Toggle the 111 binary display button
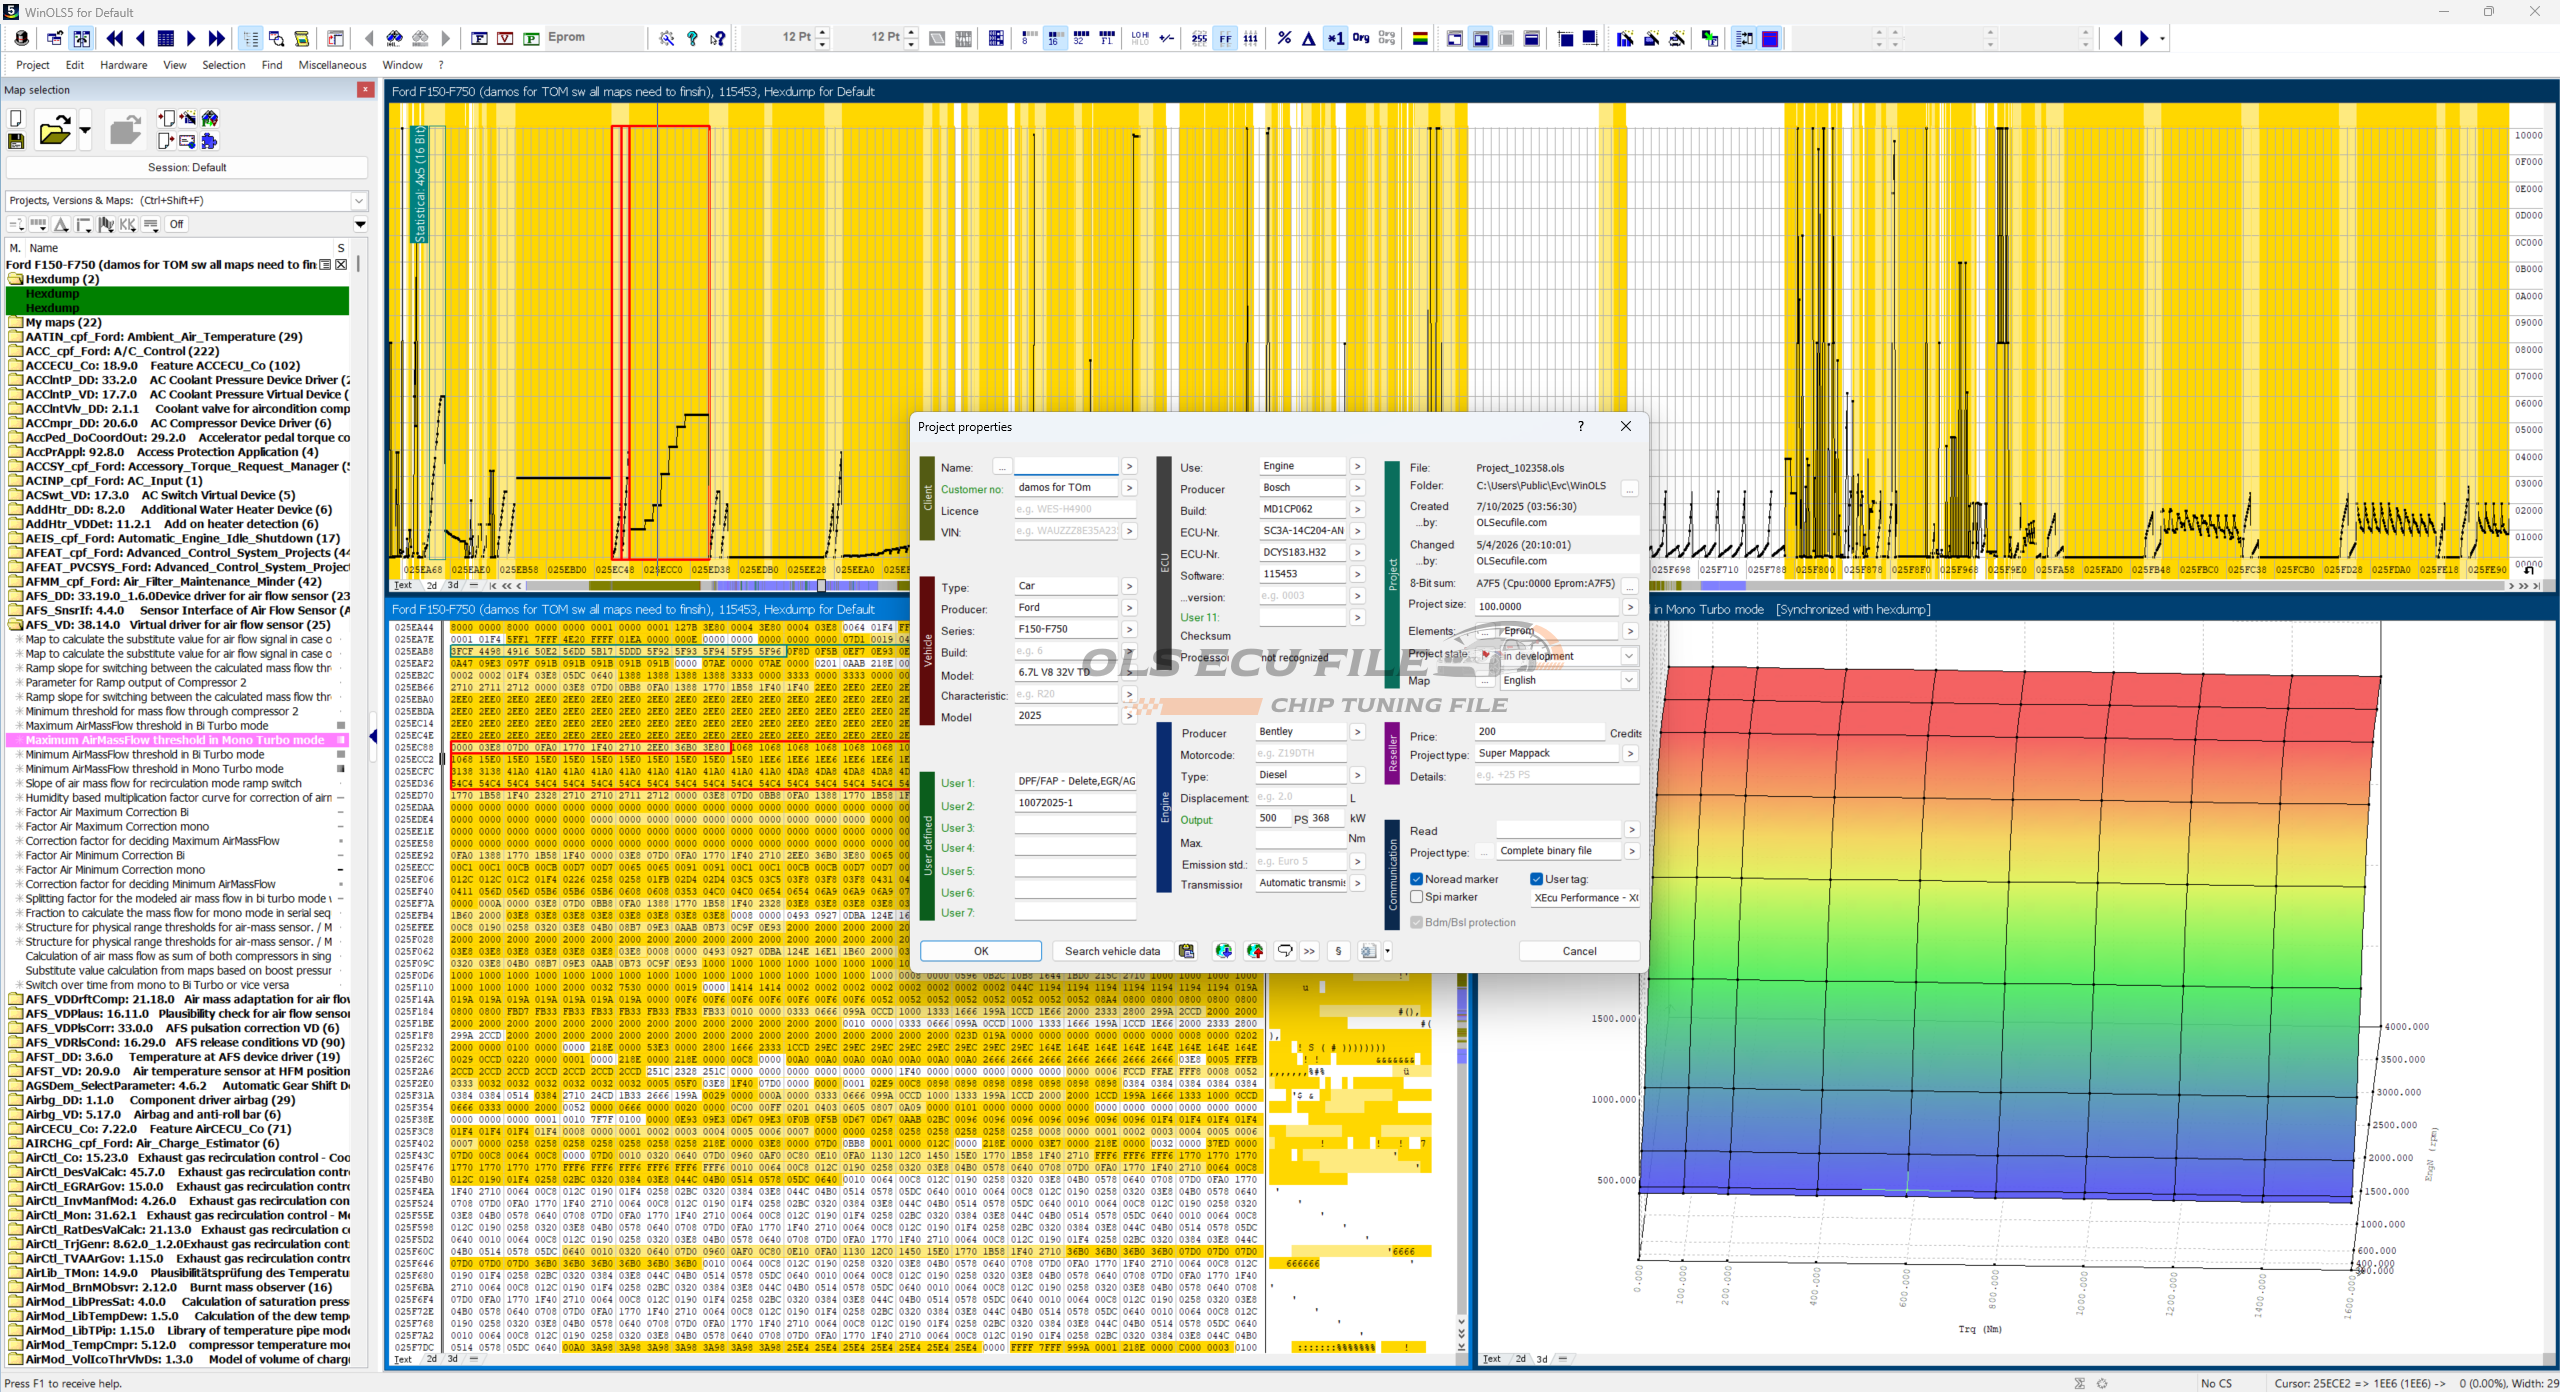The width and height of the screenshot is (2560, 1392). 1251,38
